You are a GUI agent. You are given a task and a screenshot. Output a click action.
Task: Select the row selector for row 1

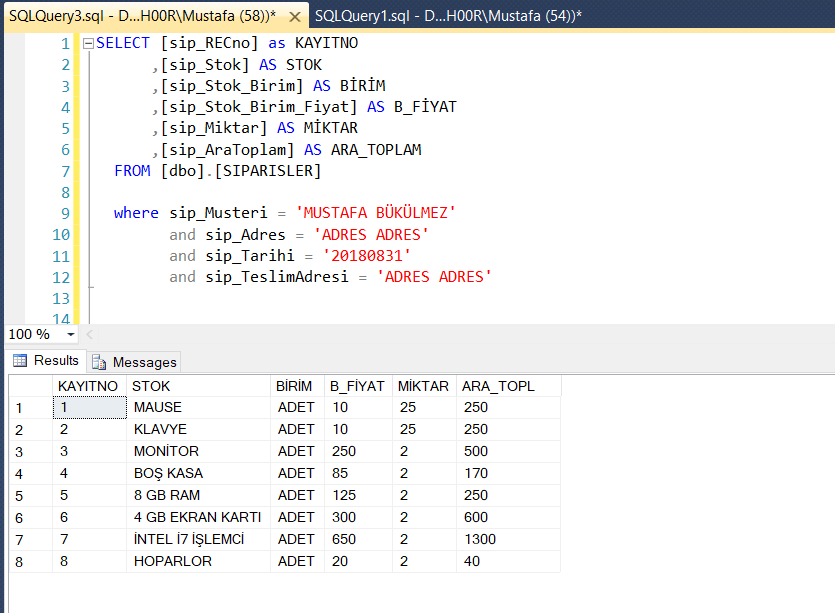(20, 407)
